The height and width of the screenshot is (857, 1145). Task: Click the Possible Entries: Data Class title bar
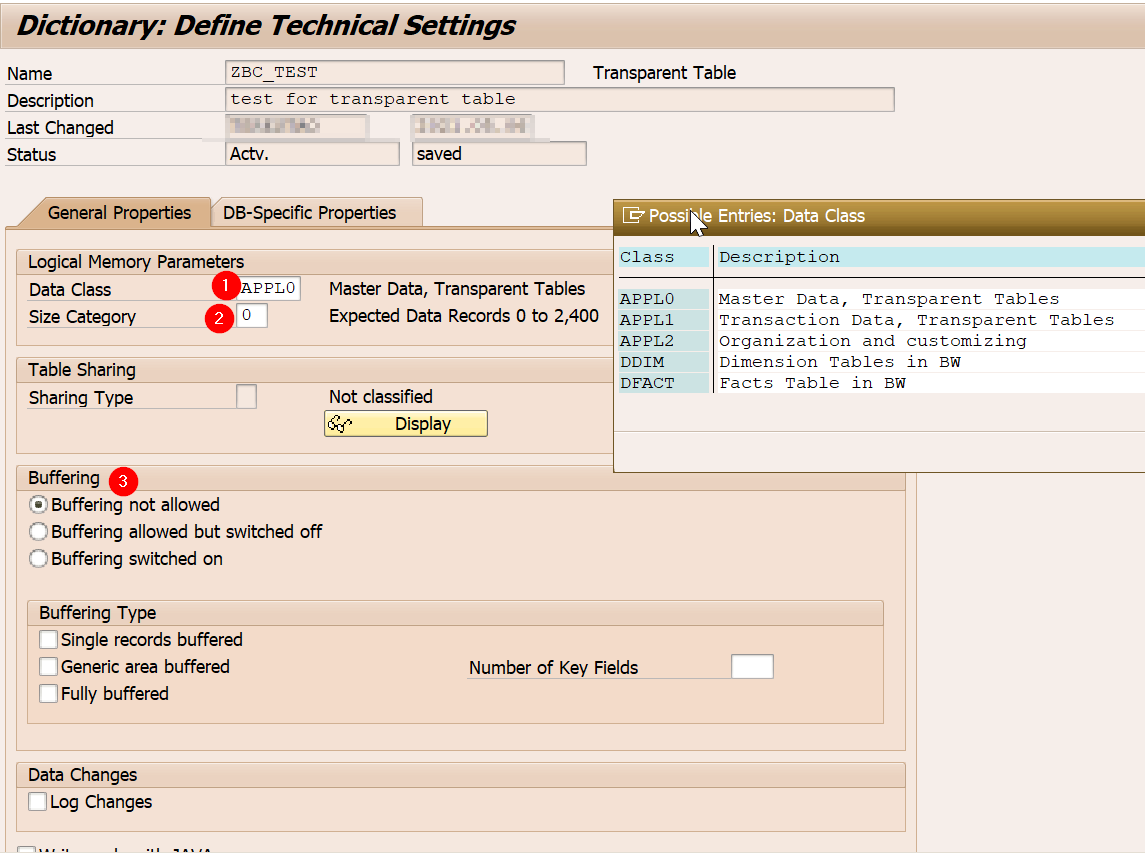click(x=879, y=216)
